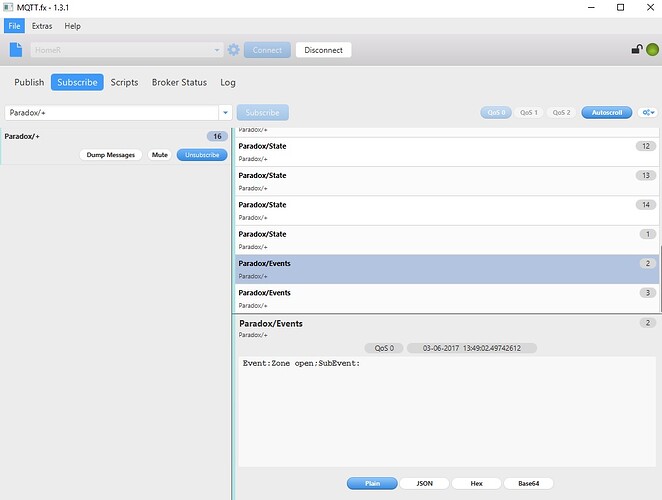662x500 pixels.
Task: Click the message count badge showing 16
Action: 217,136
